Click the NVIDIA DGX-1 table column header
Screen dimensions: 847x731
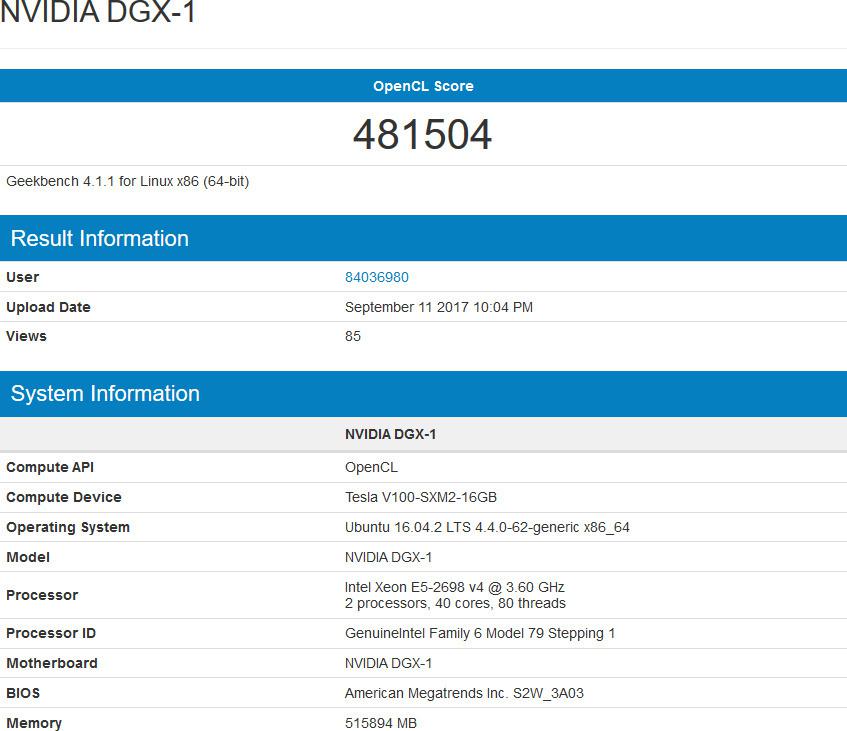coord(390,434)
